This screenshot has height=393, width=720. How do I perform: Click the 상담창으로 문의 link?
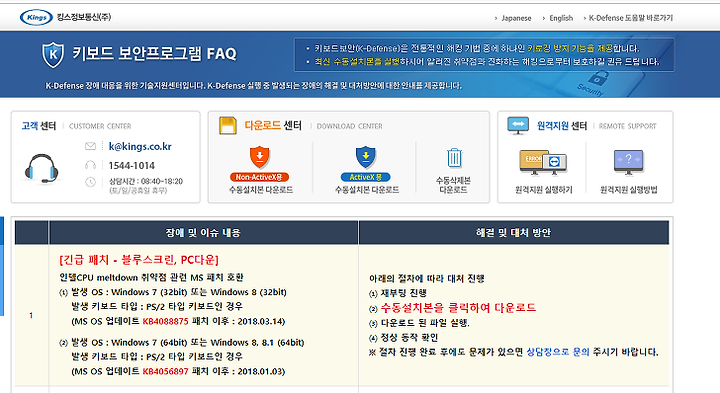(557, 352)
